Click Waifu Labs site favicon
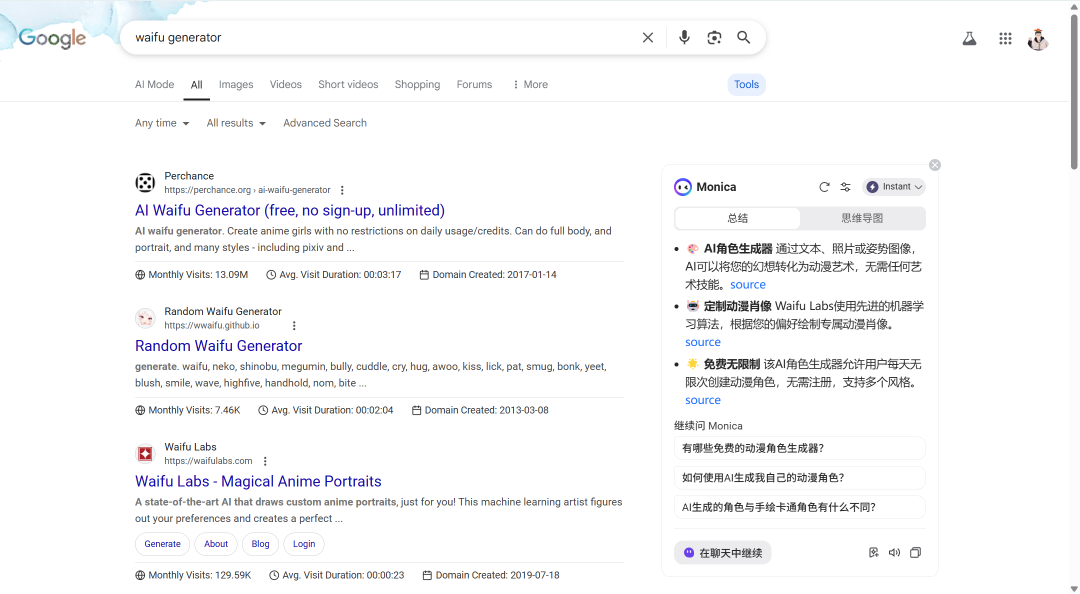 [145, 453]
